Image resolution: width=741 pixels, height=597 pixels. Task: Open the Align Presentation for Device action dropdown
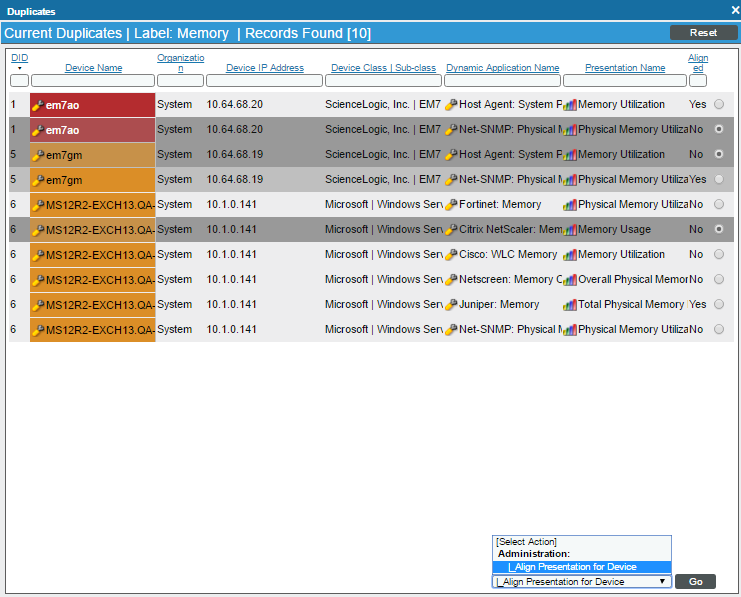pos(582,581)
